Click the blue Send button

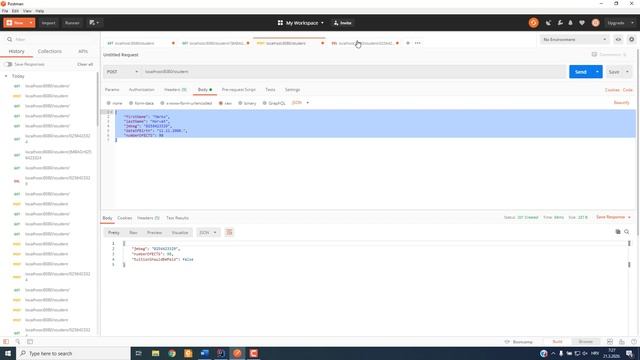(580, 72)
